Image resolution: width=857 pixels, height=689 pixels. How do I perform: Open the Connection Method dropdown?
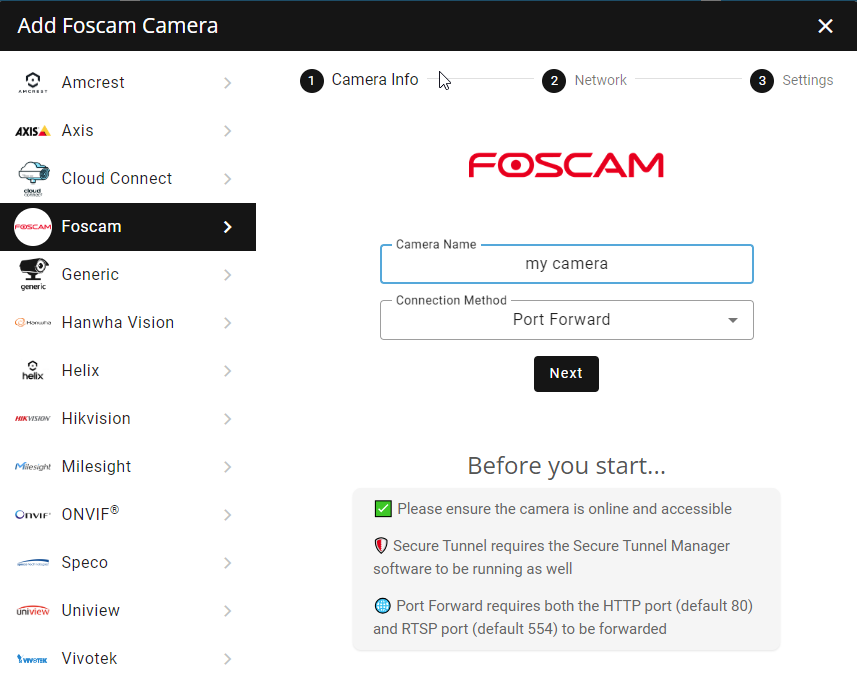(566, 320)
